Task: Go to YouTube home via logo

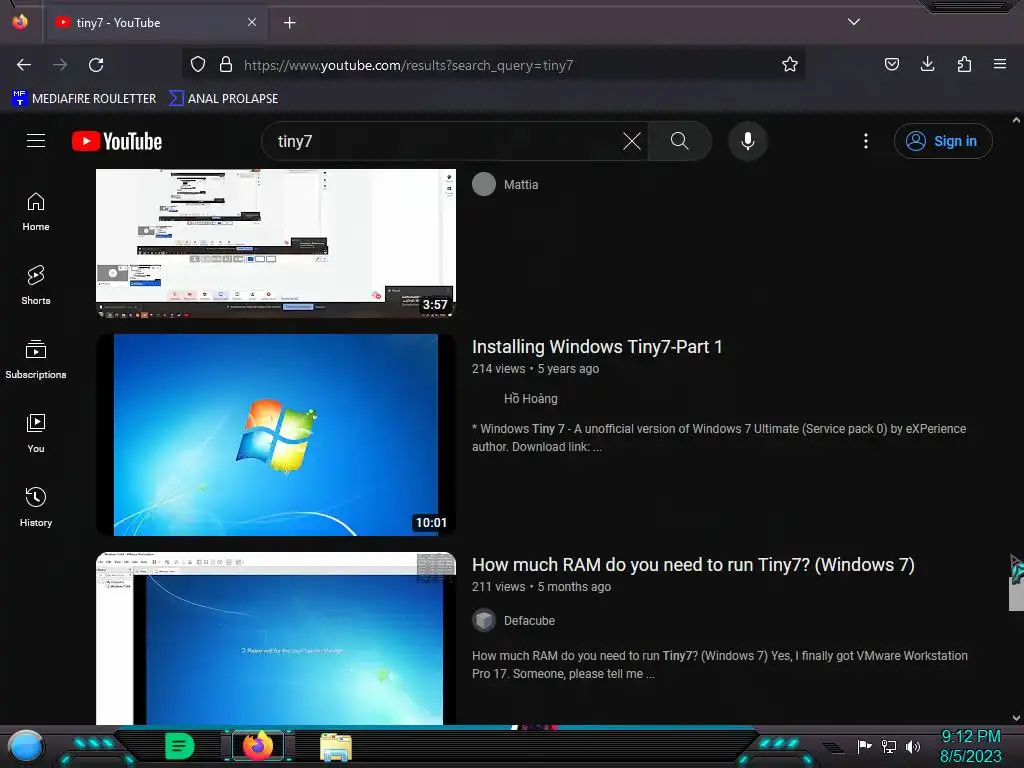Action: (117, 141)
